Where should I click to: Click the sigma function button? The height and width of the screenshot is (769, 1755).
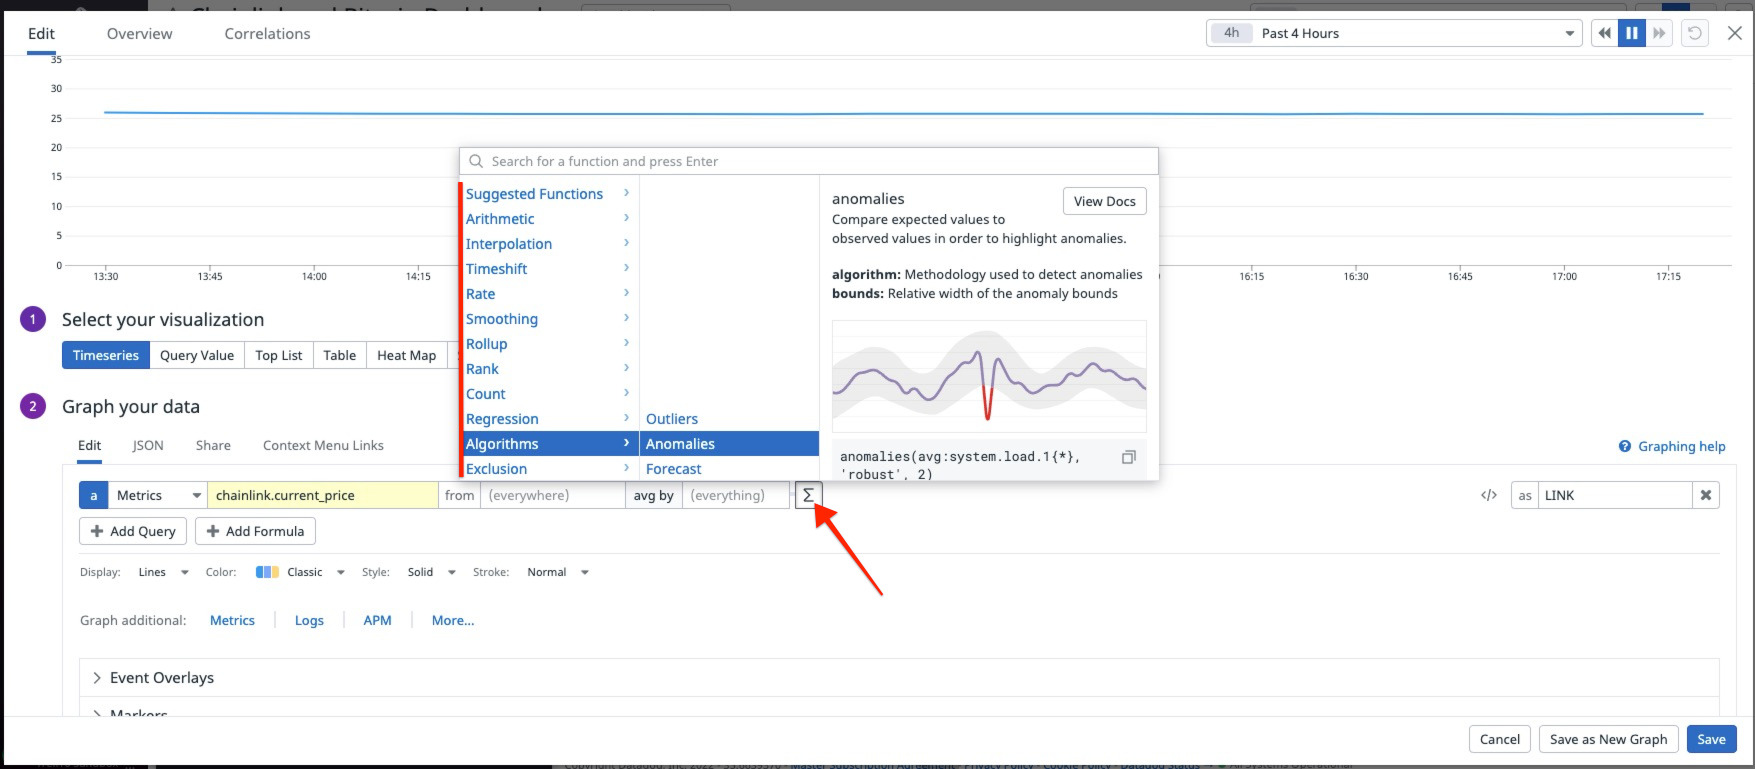pos(808,495)
